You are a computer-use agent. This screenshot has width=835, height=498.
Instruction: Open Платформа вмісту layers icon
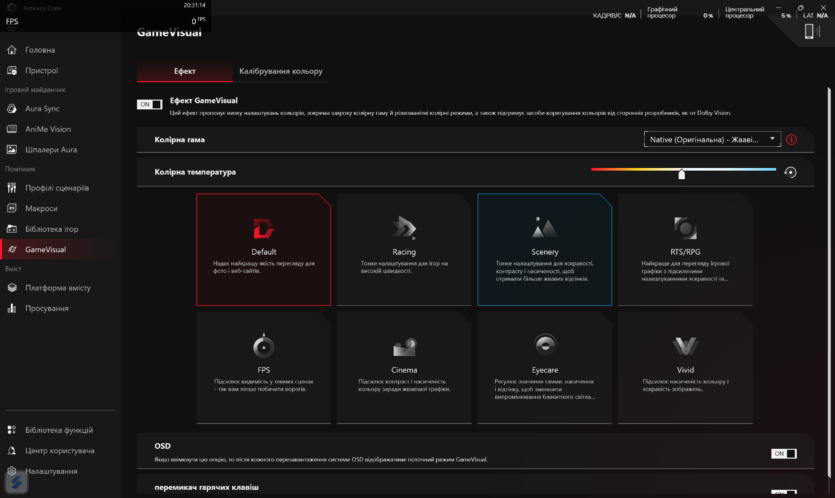tap(12, 288)
